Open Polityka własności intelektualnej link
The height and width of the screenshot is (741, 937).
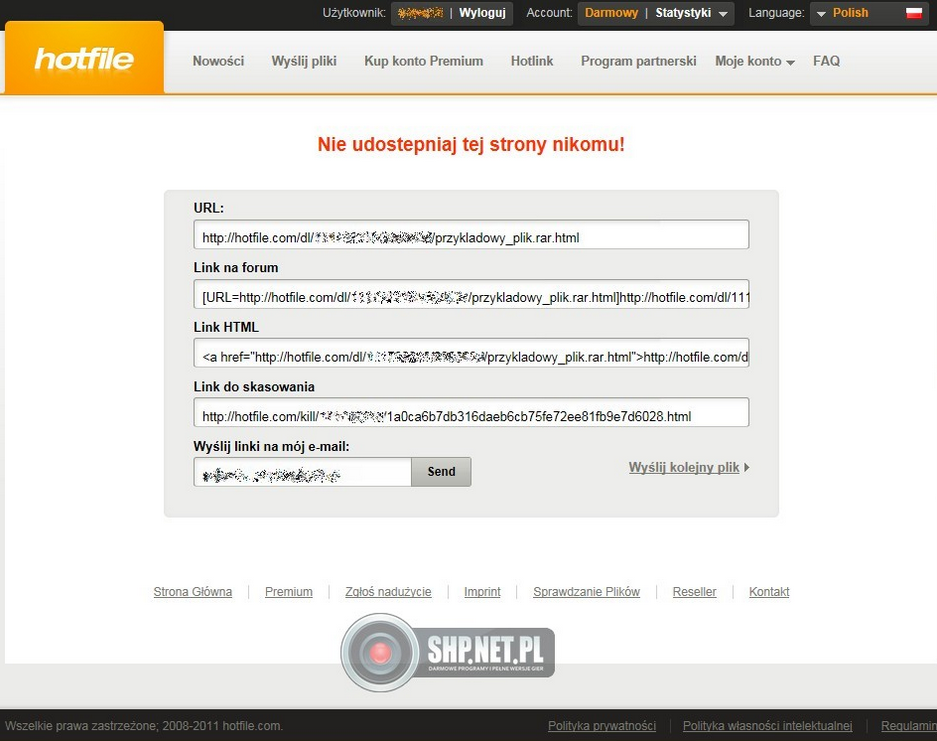[x=767, y=726]
